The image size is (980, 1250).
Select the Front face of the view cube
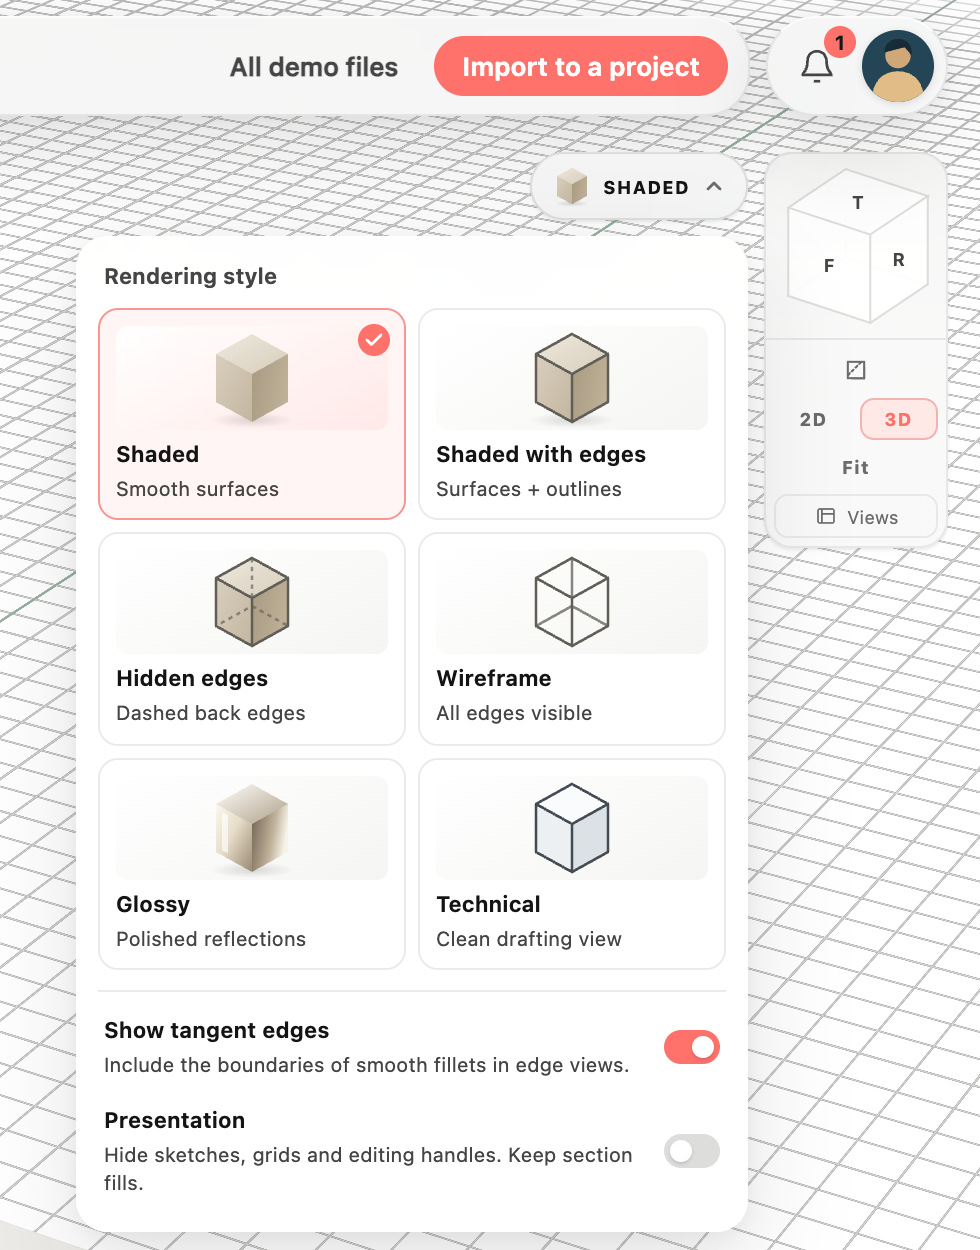[829, 266]
